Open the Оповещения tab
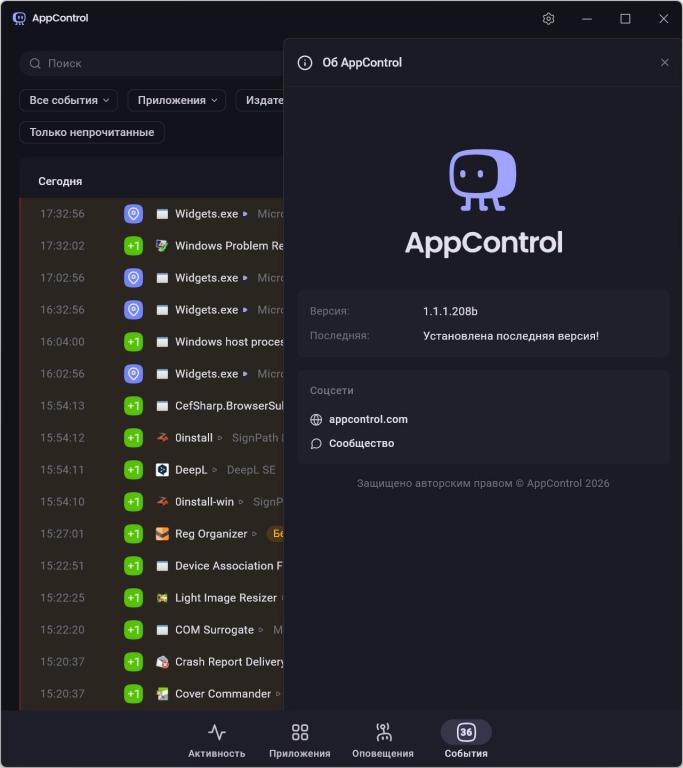 pos(382,741)
